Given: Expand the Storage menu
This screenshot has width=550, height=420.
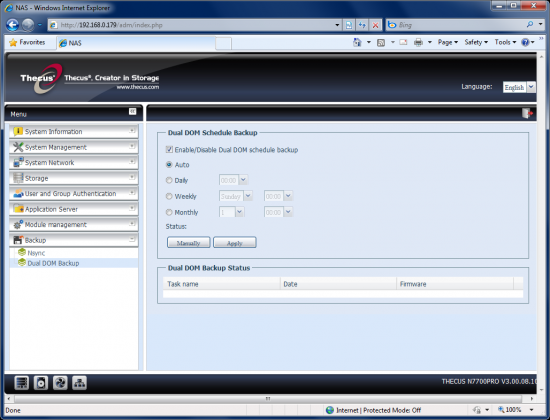Looking at the screenshot, I should tap(74, 178).
